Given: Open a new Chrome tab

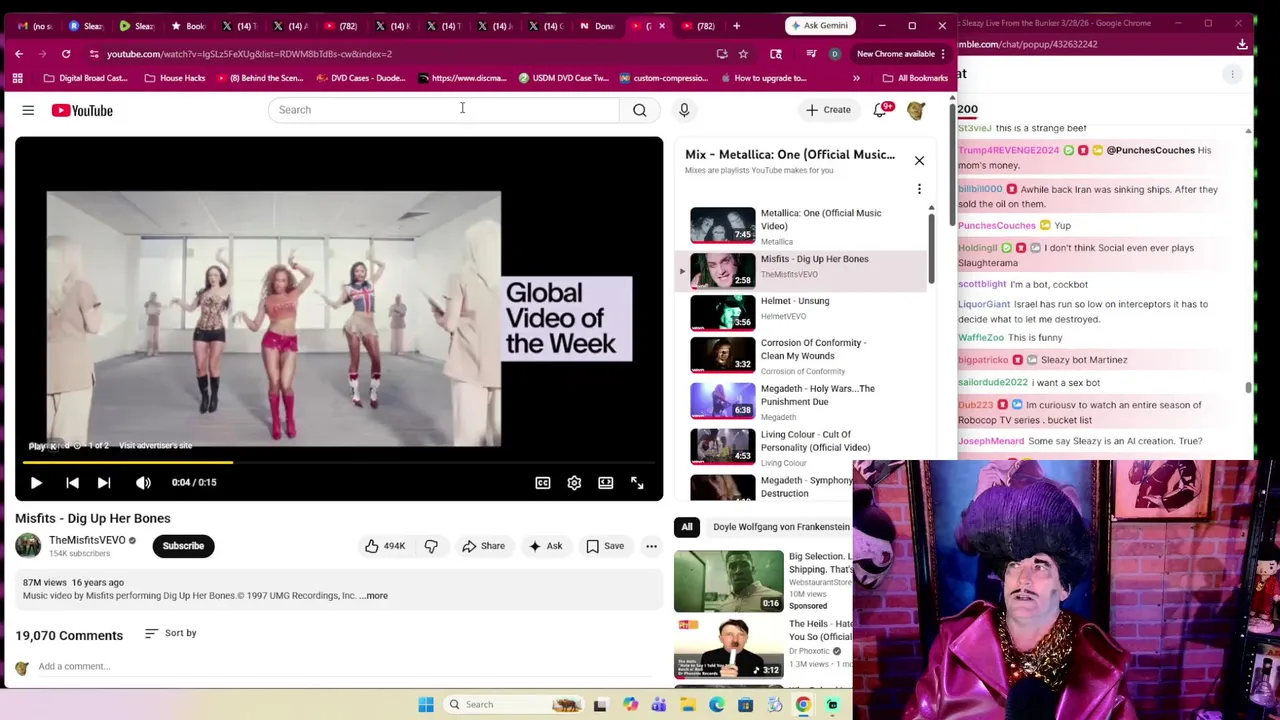Looking at the screenshot, I should tap(736, 26).
